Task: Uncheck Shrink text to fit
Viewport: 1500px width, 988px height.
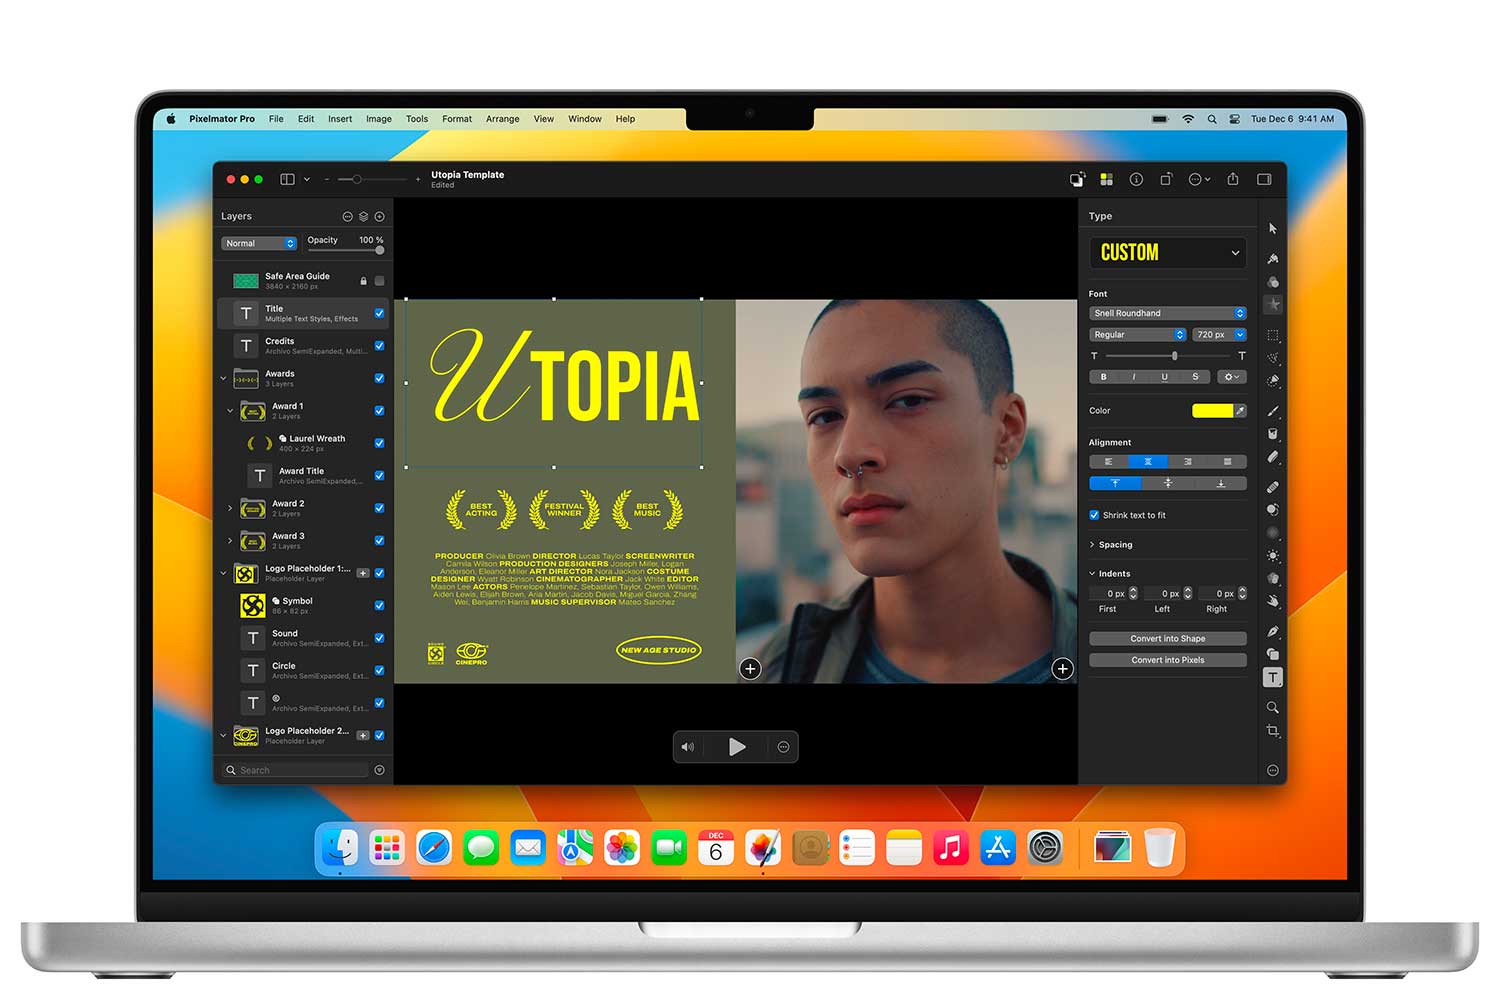Action: pyautogui.click(x=1094, y=515)
